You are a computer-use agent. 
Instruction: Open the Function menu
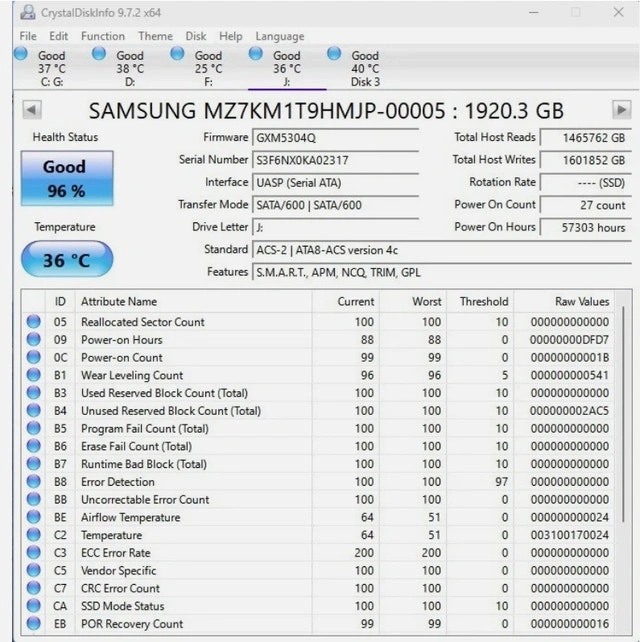[x=103, y=36]
